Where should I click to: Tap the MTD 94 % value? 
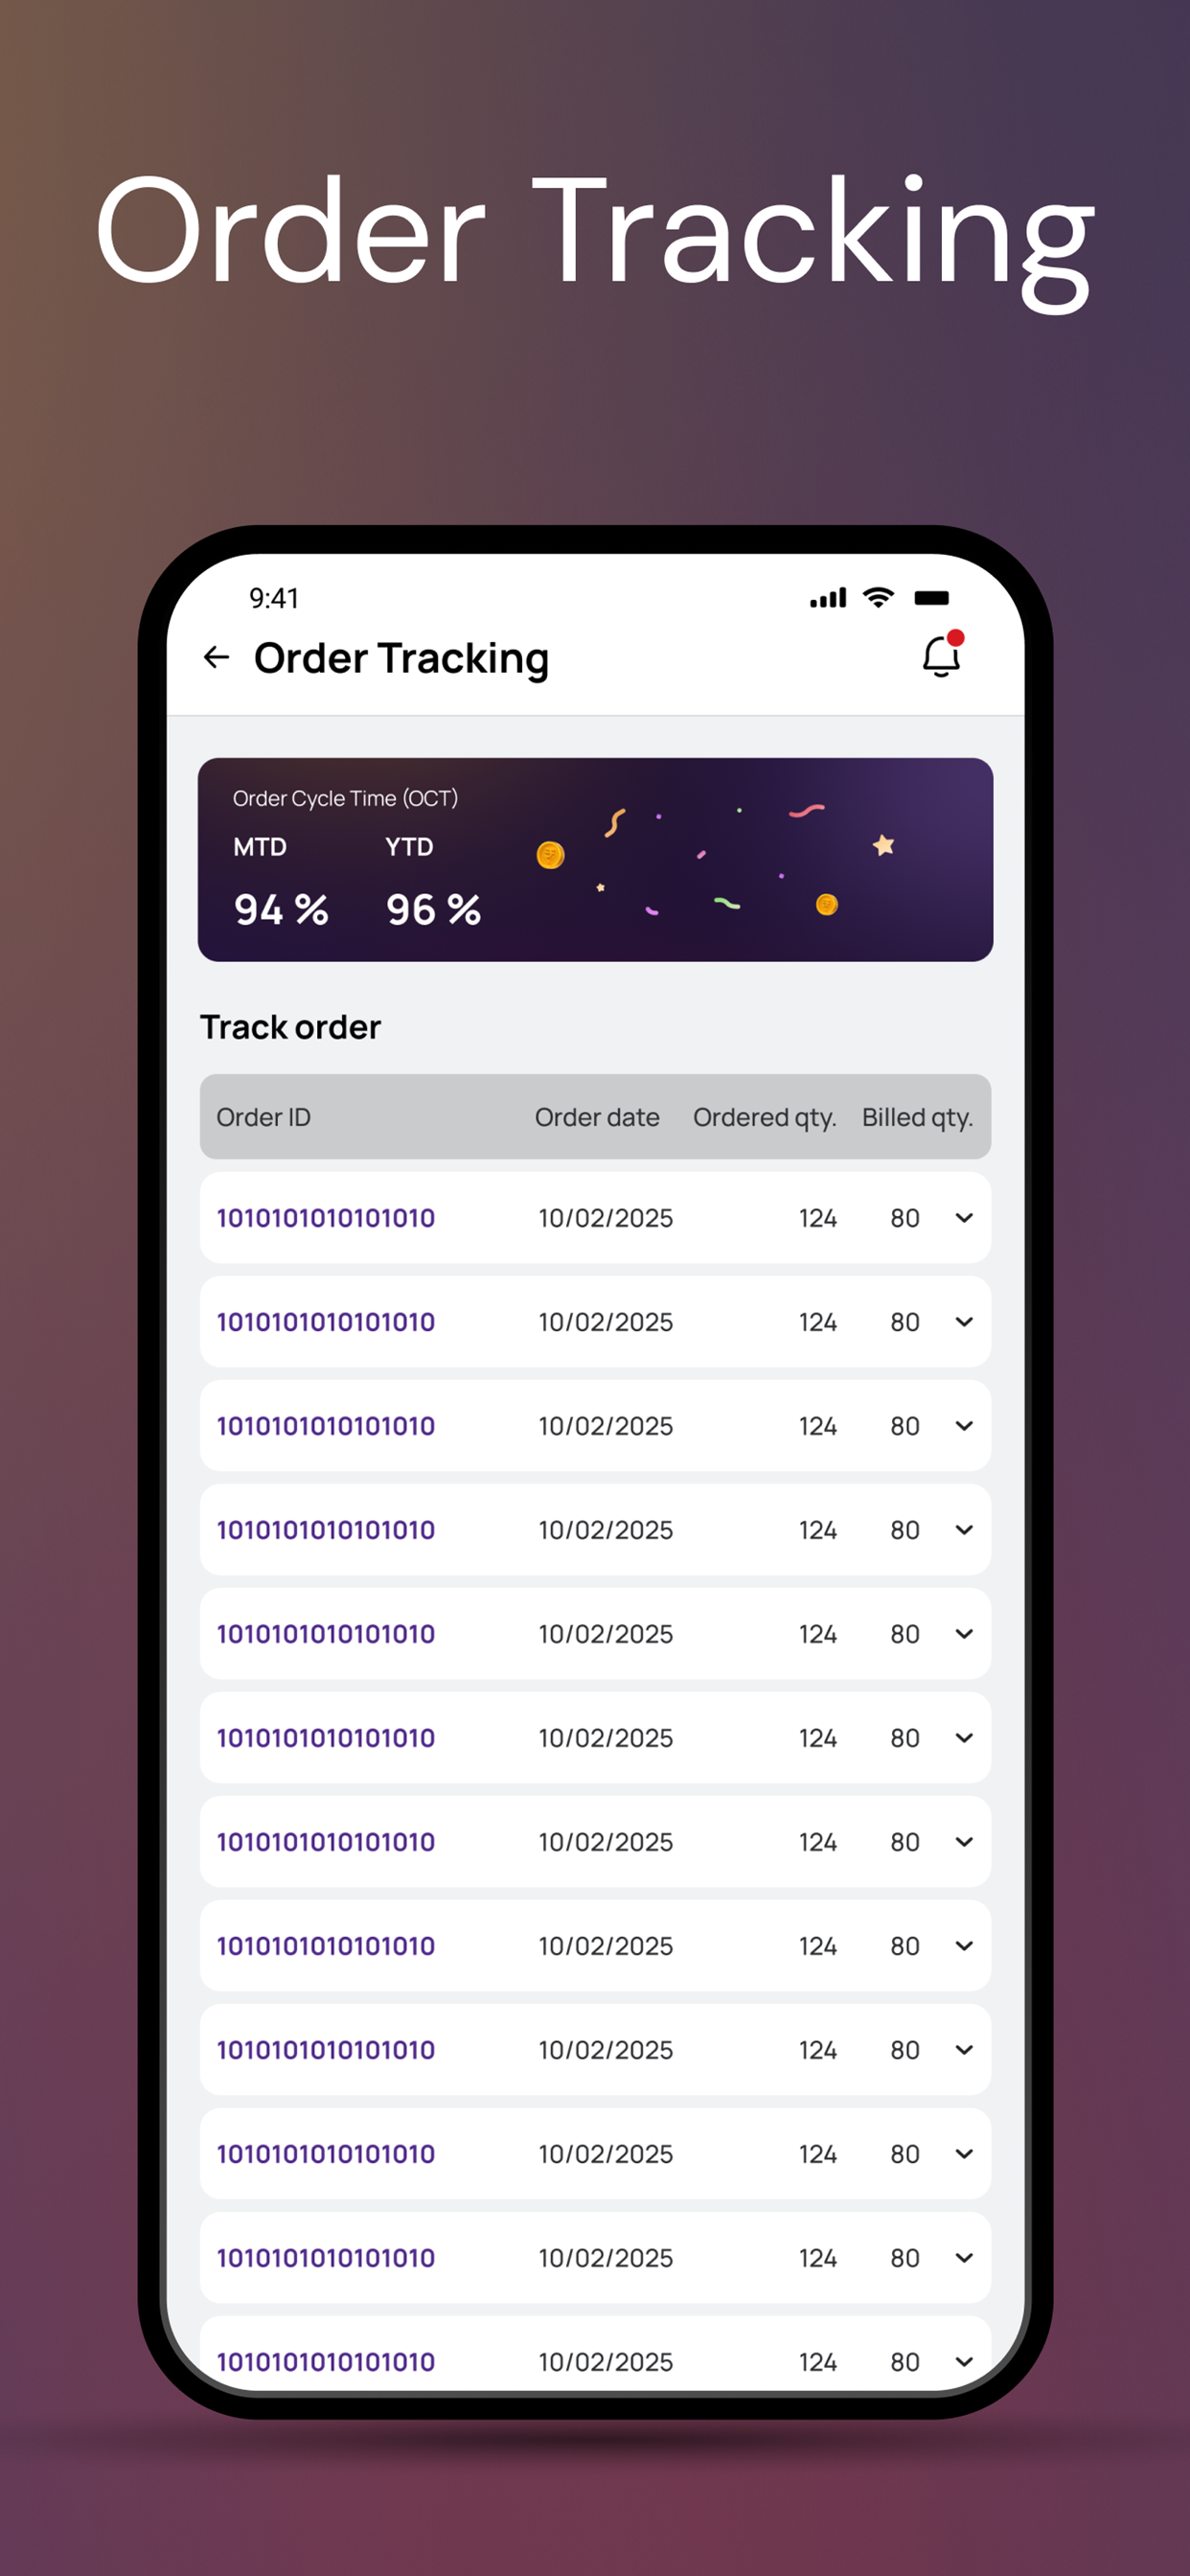tap(281, 910)
